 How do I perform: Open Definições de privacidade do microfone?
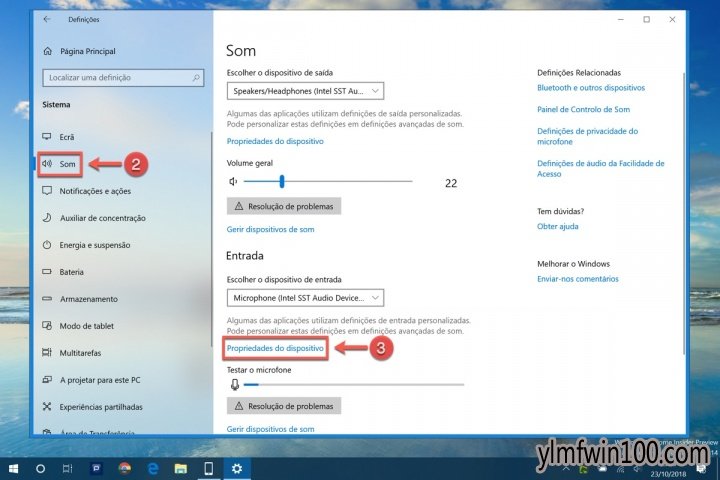[587, 136]
